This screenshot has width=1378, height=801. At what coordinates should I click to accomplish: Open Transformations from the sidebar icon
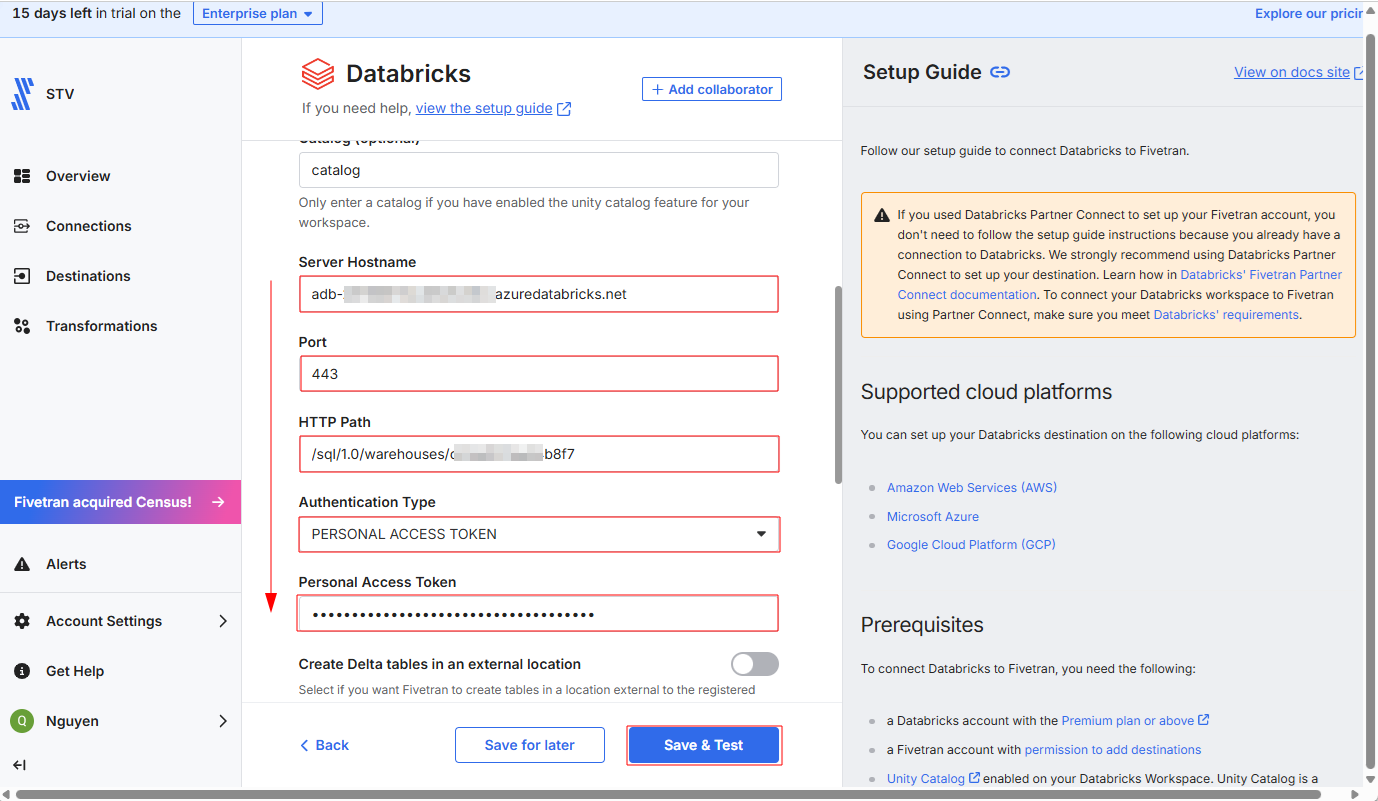[x=22, y=326]
